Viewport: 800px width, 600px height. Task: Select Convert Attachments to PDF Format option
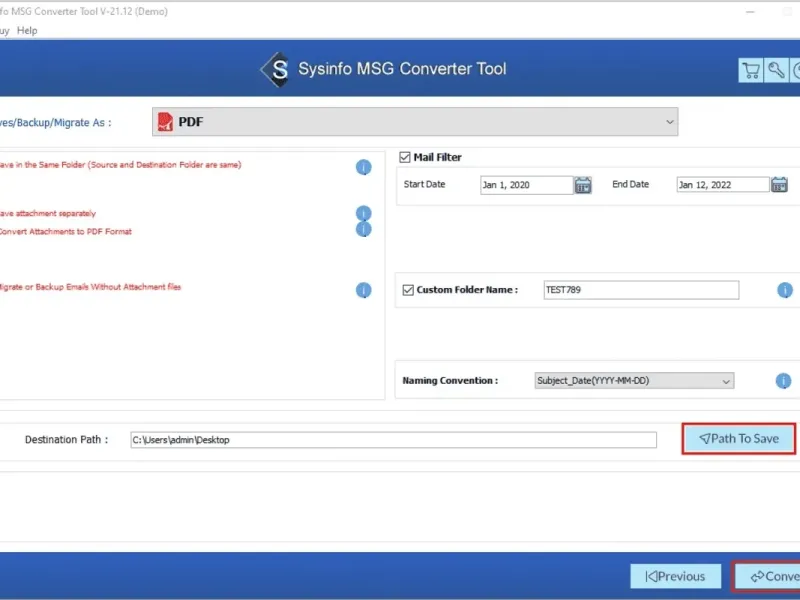[66, 232]
